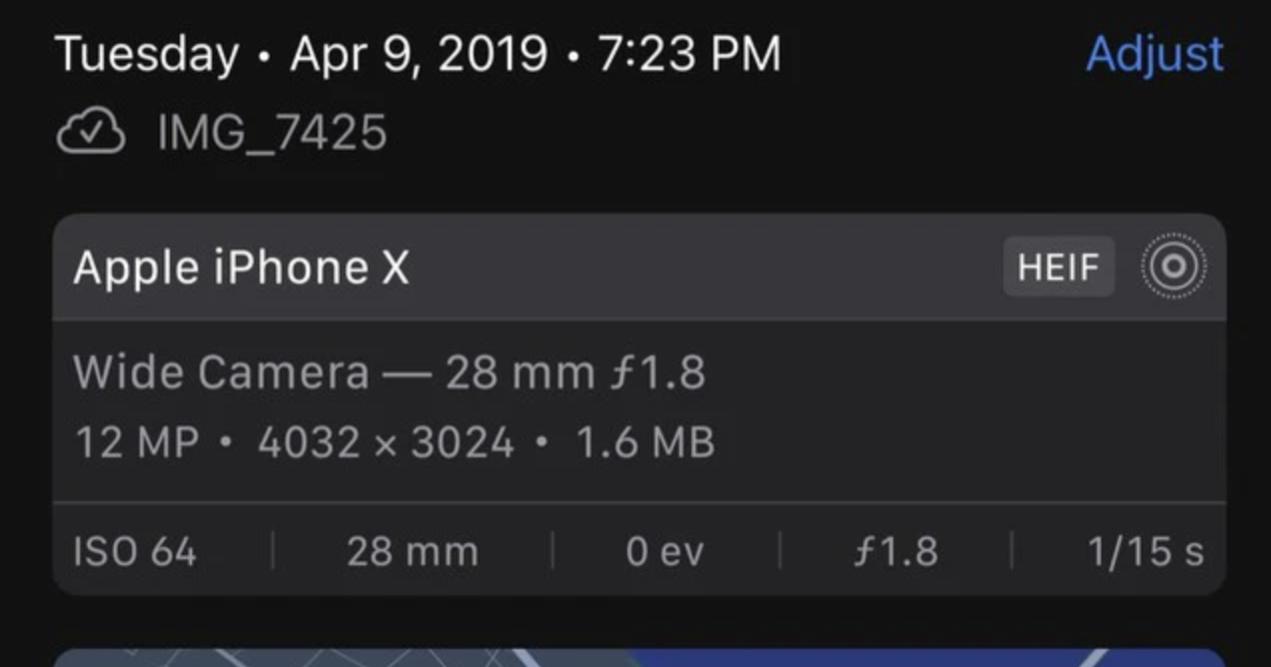
Task: Click the 4032 × 3024 resolution text
Action: (x=386, y=442)
